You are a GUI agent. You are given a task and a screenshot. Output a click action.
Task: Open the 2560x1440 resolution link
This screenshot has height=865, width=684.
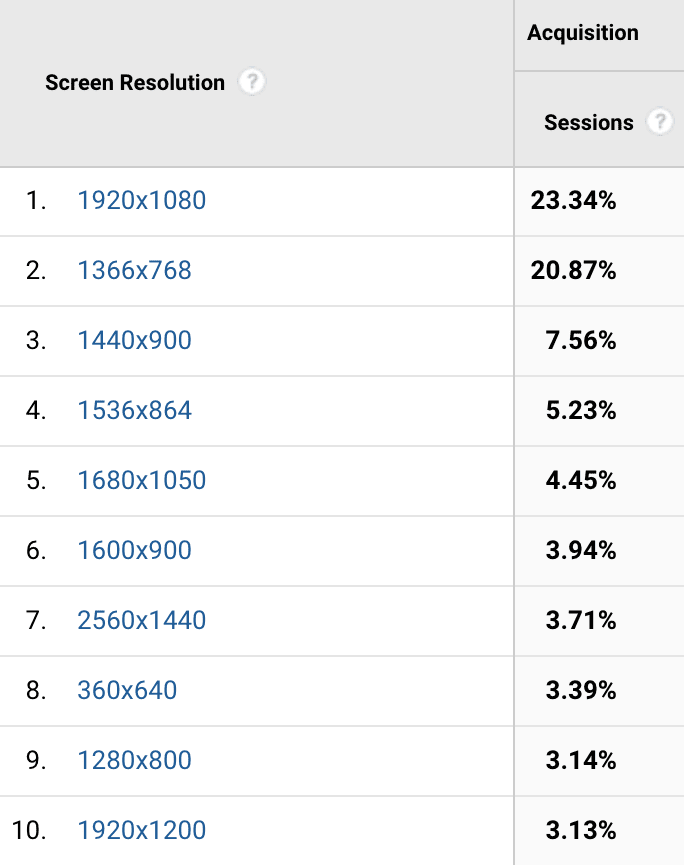(141, 620)
